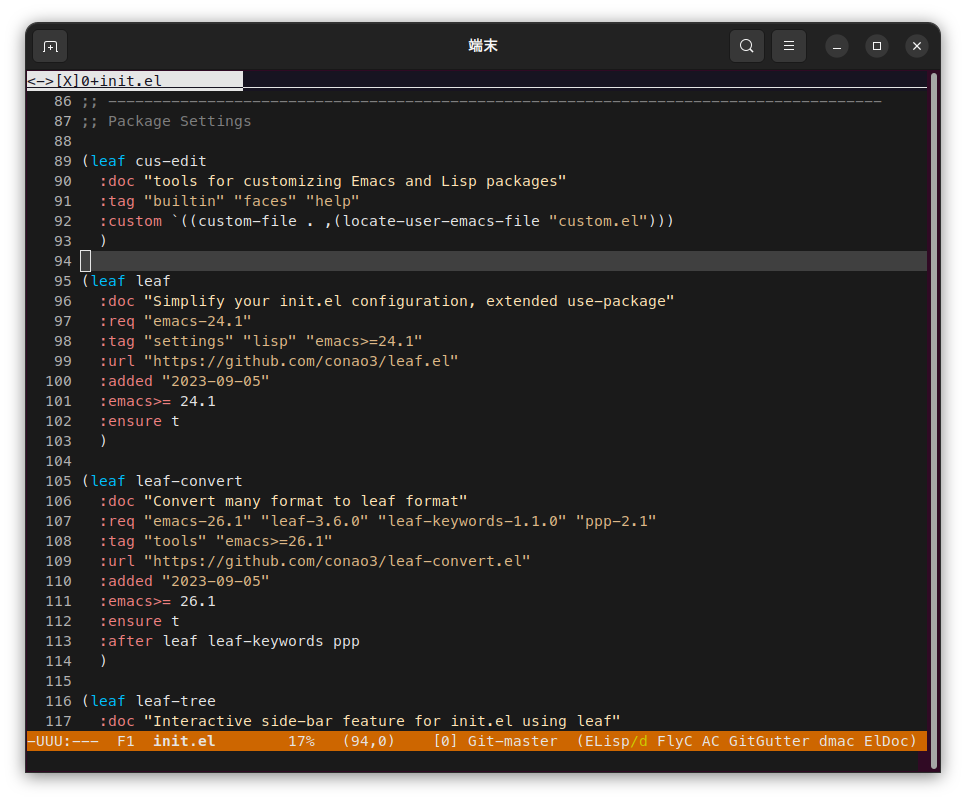
Task: Open the conao3/leaf.el GitHub URL
Action: click(x=301, y=361)
